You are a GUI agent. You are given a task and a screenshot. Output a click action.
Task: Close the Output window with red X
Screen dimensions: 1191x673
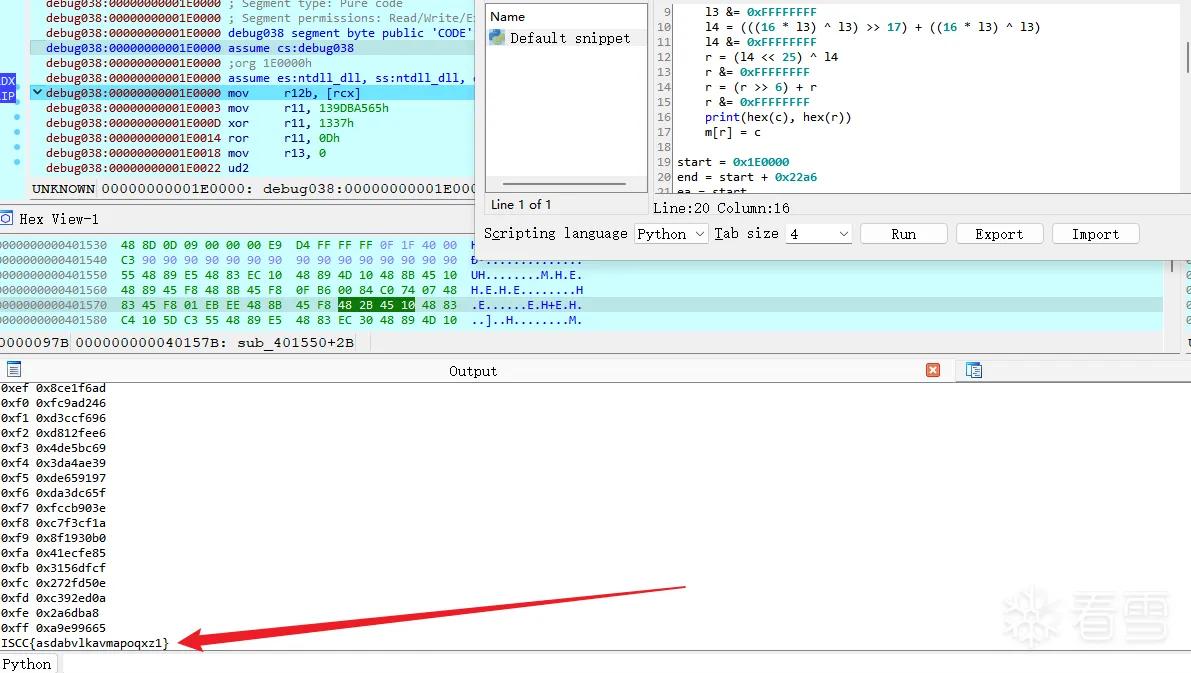point(933,370)
